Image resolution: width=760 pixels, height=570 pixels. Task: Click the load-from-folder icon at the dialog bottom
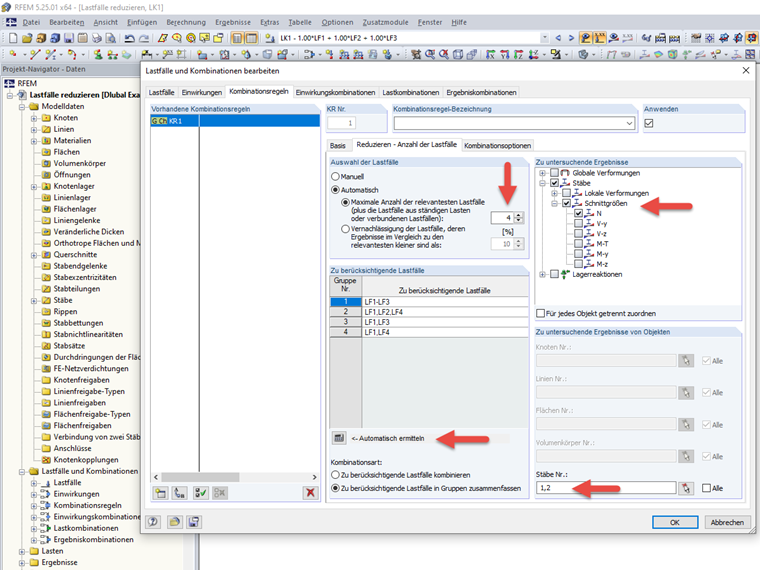(174, 522)
